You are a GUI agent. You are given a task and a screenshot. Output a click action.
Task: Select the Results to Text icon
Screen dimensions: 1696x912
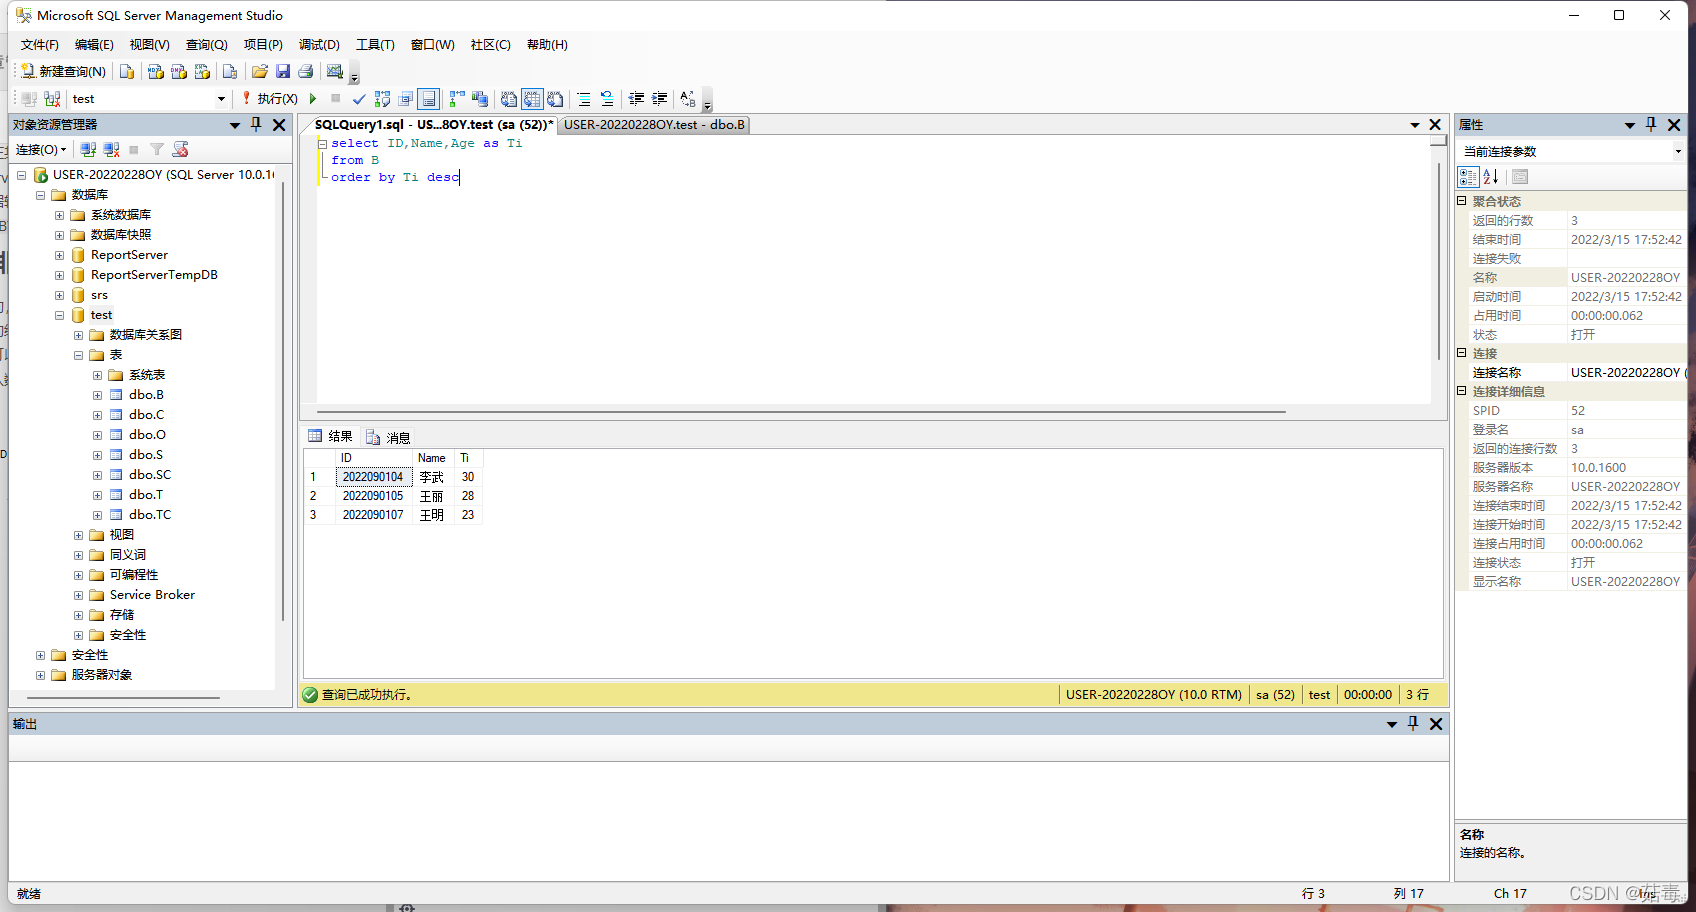[x=509, y=99]
